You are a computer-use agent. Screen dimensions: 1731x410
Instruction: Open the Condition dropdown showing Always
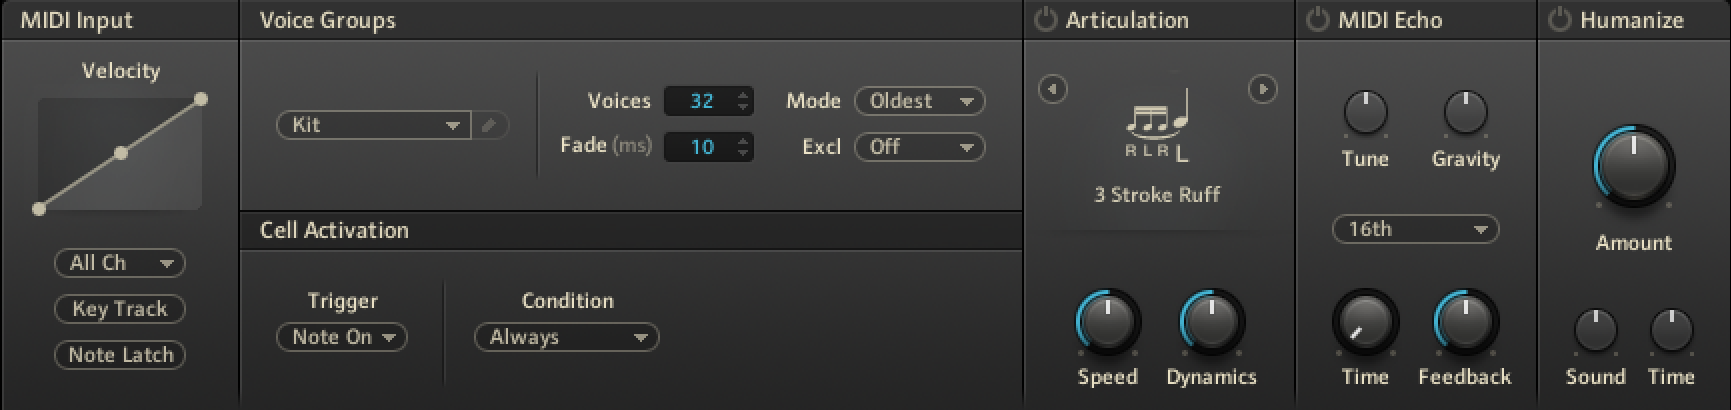click(566, 337)
